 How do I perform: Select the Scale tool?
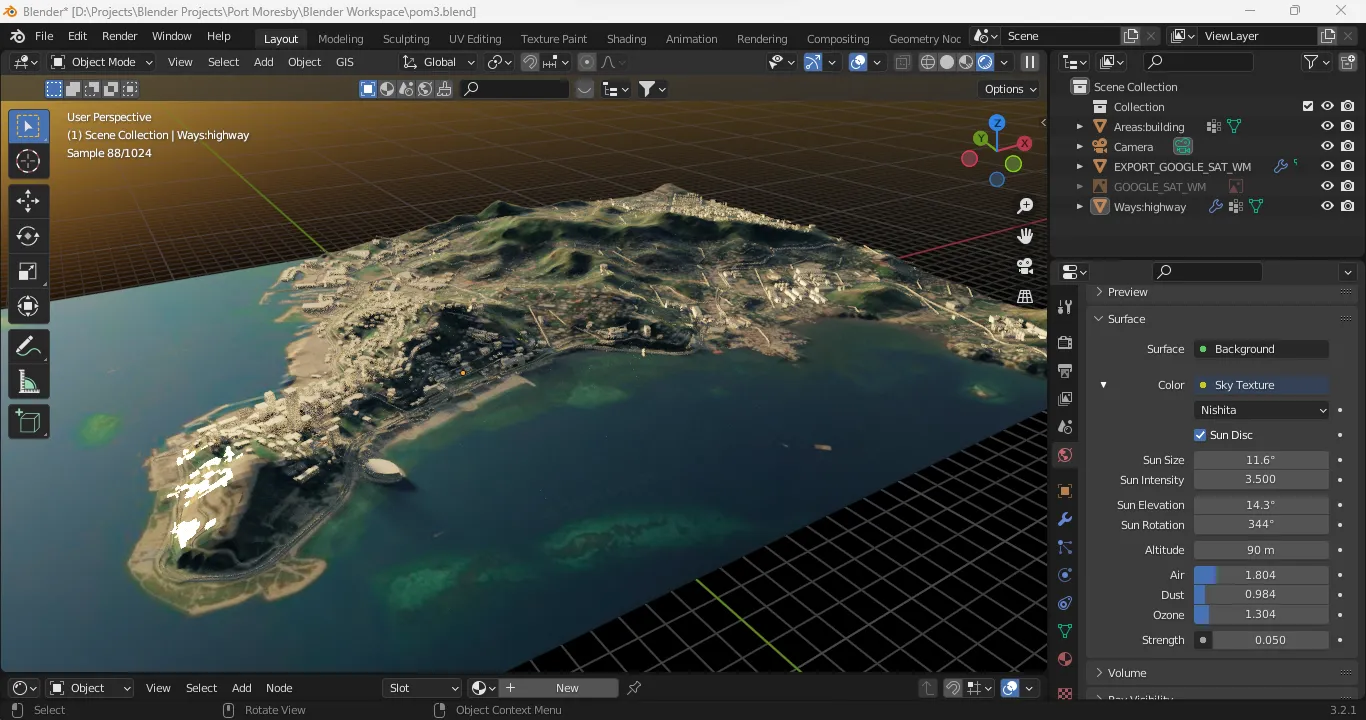[28, 271]
